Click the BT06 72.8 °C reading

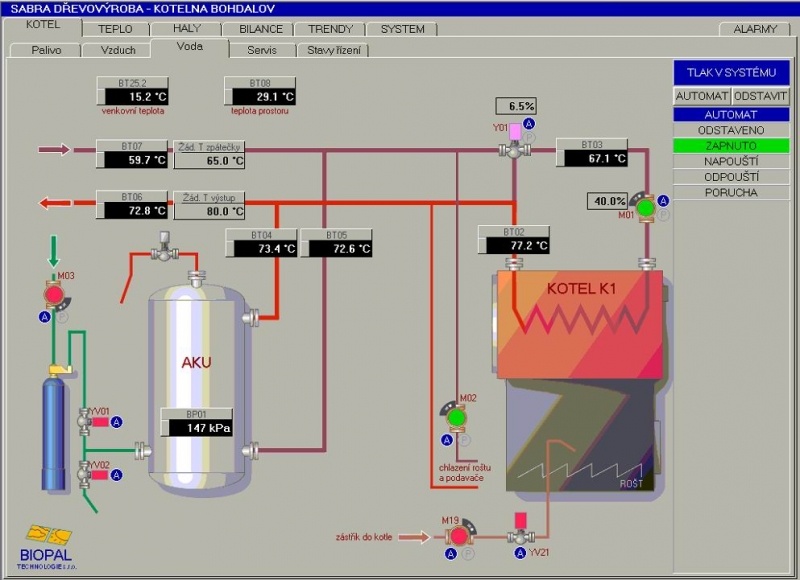[x=132, y=205]
